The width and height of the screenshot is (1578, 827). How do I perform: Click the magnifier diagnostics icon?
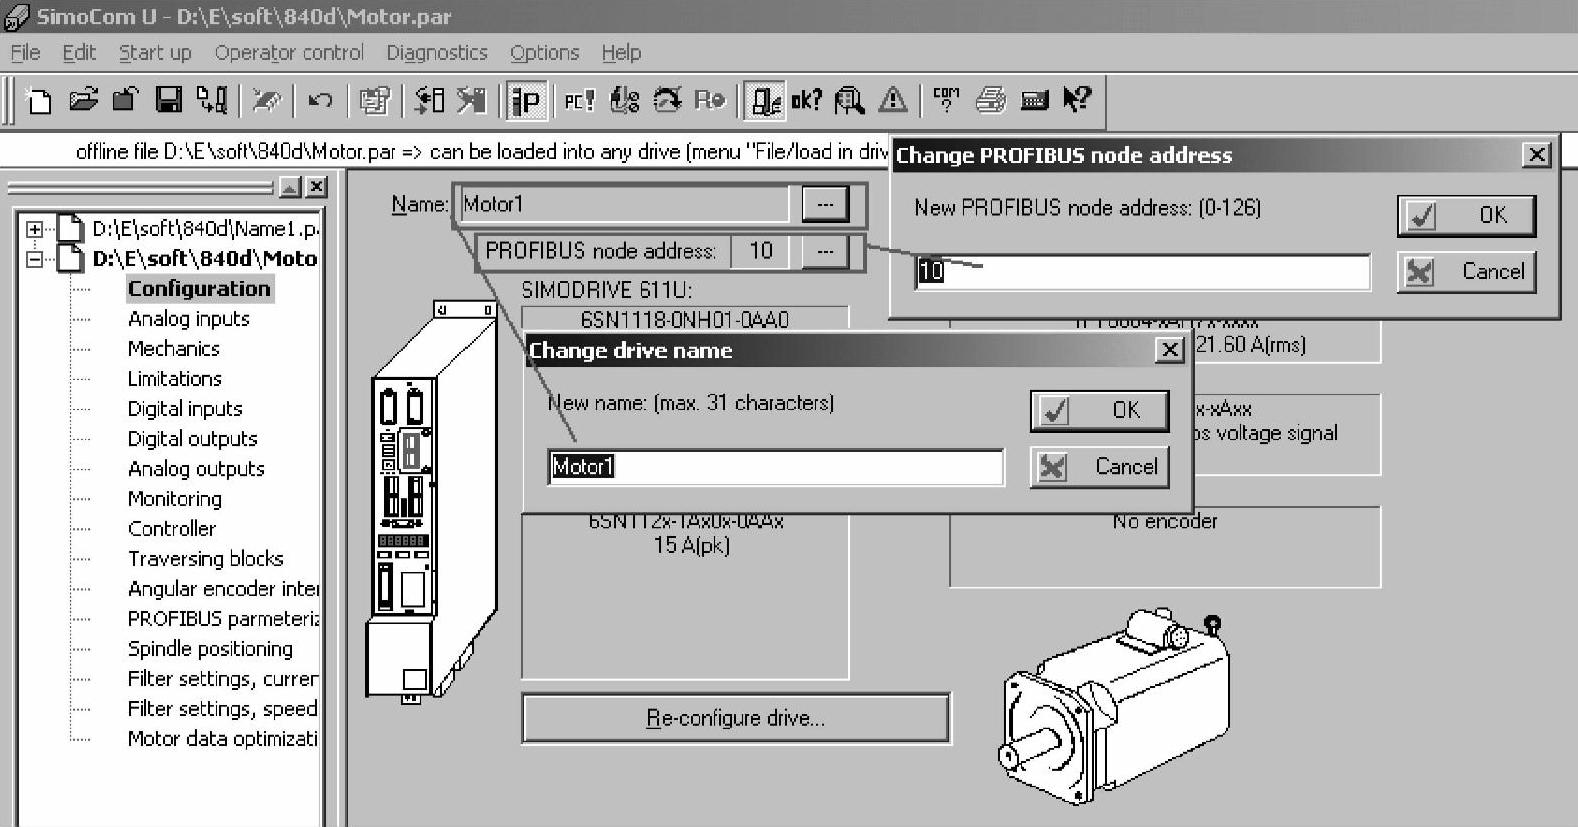coord(850,100)
